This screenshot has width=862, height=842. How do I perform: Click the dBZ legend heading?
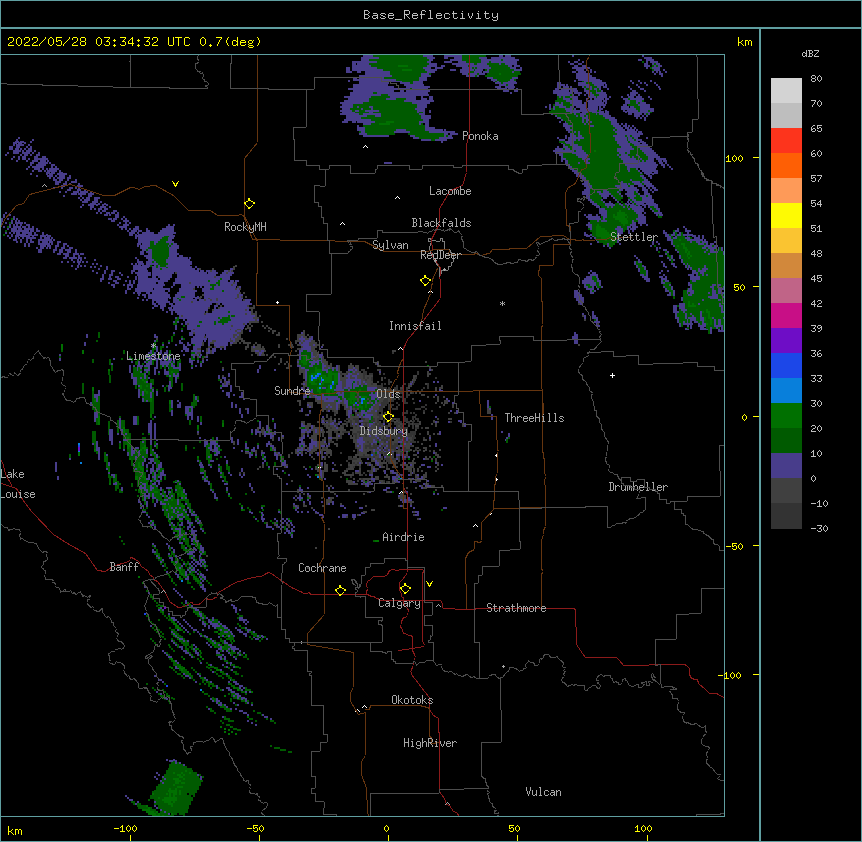(810, 54)
